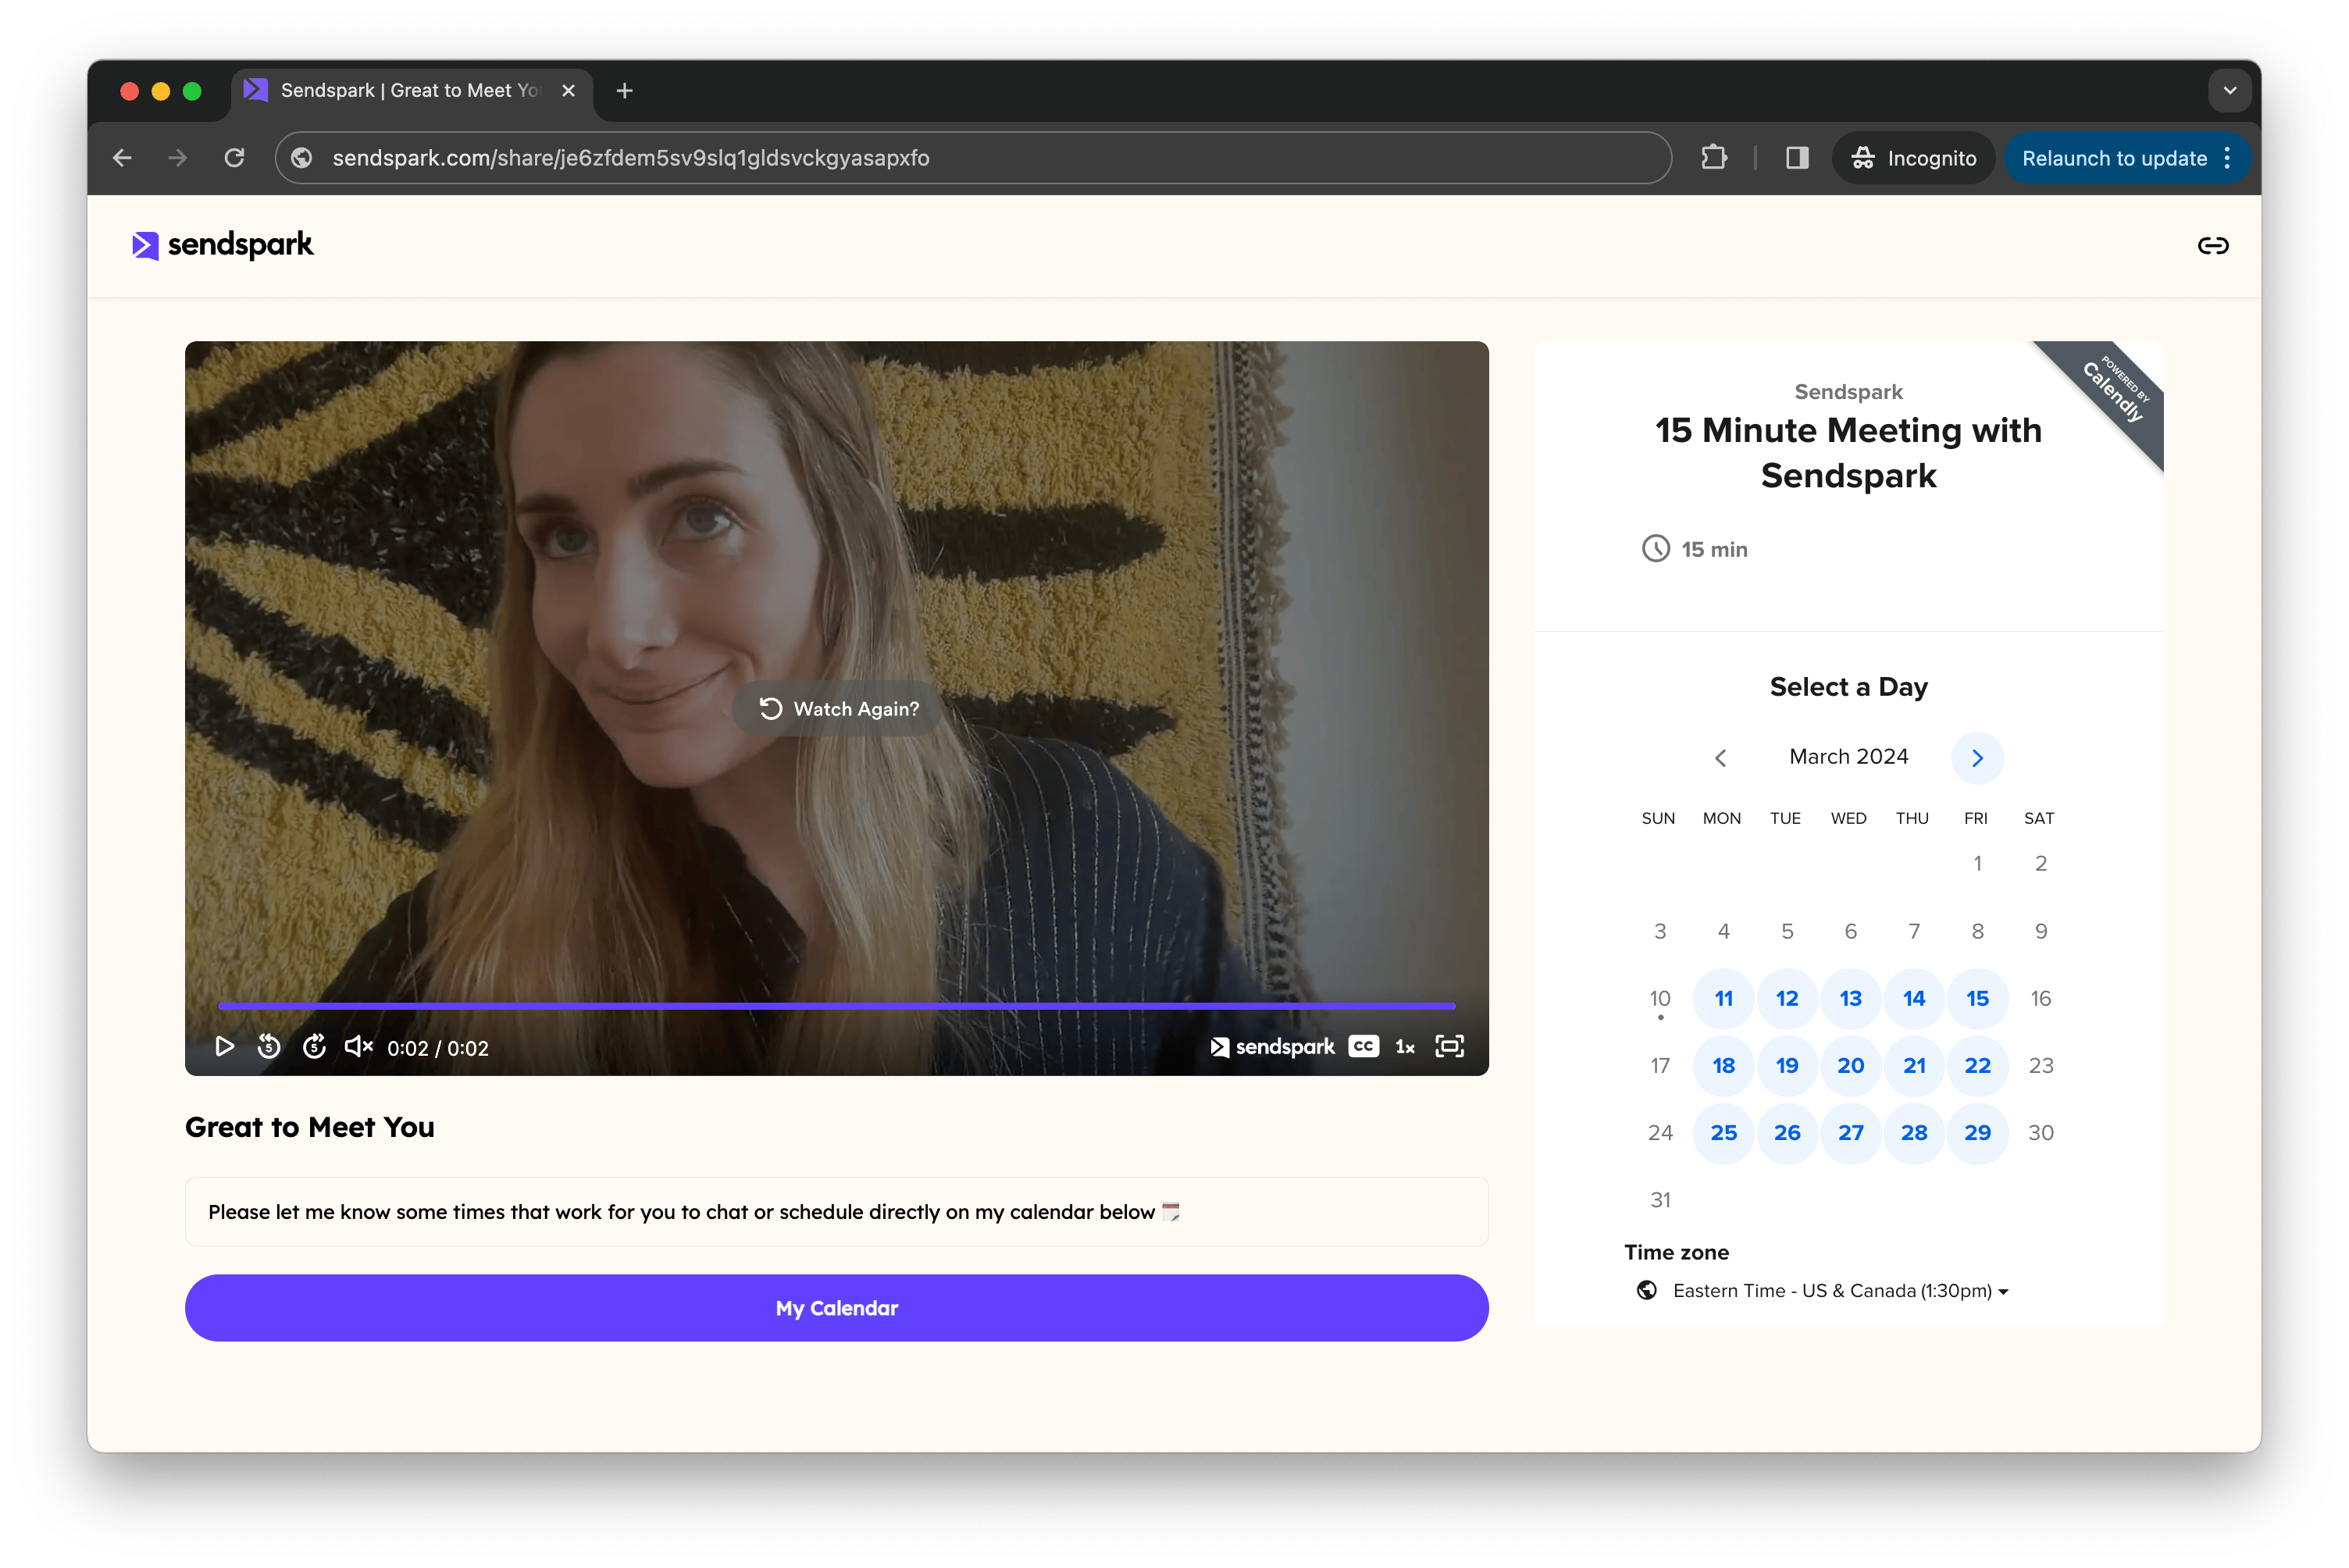This screenshot has width=2349, height=1568.
Task: Select the Sendspark Great to Meet You tab
Action: coord(411,91)
